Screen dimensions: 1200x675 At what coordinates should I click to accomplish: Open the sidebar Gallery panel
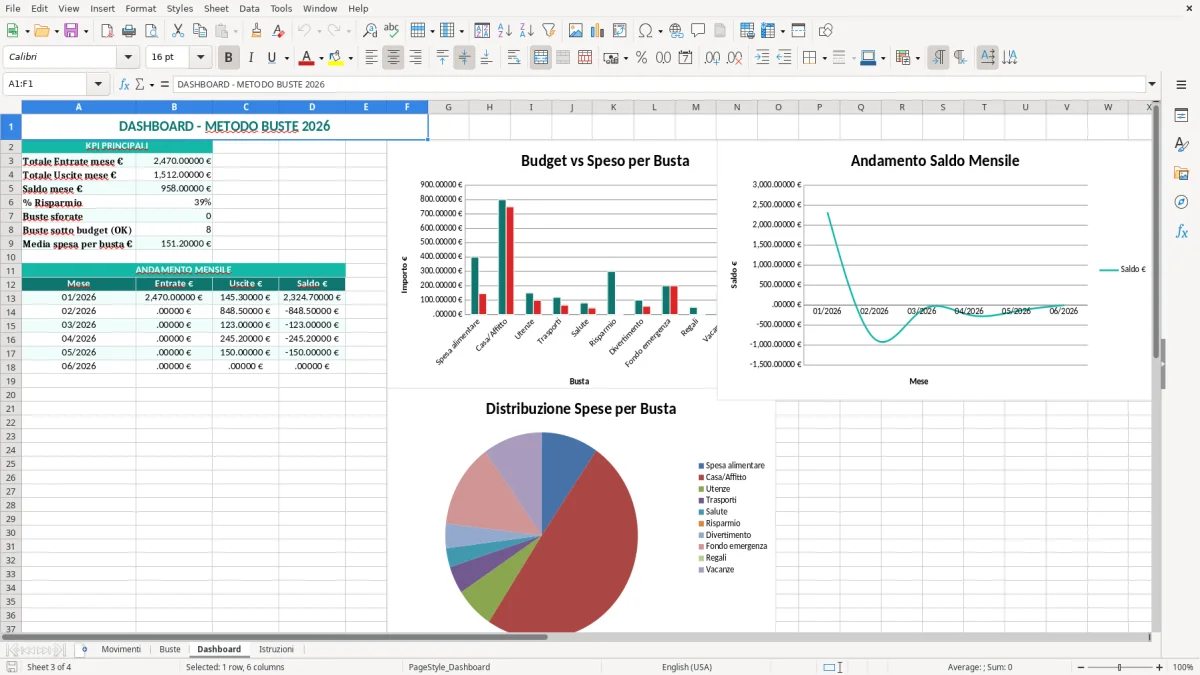[1181, 173]
